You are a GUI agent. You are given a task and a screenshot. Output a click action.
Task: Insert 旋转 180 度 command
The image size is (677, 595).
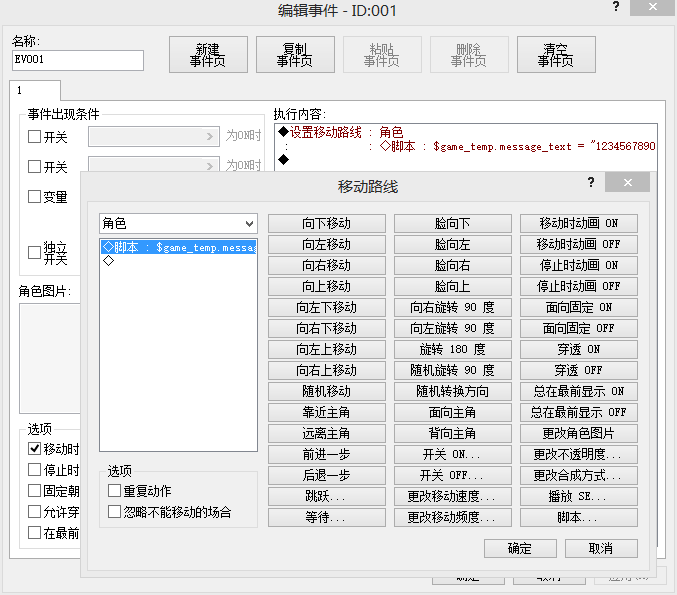452,349
